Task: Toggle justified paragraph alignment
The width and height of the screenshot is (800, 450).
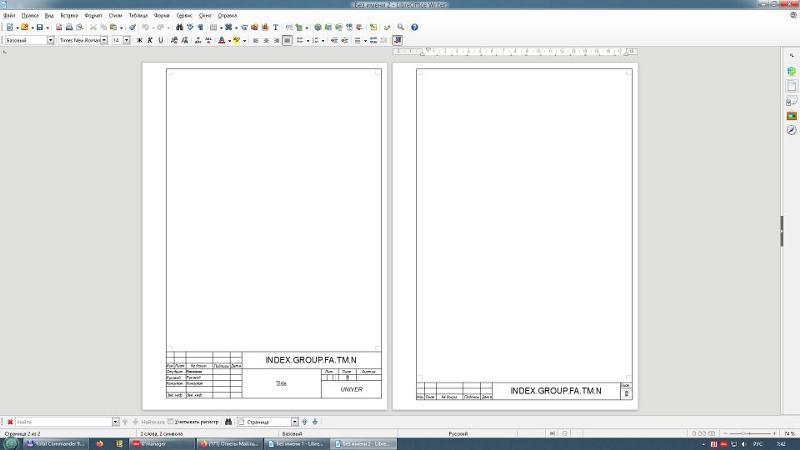Action: click(287, 40)
